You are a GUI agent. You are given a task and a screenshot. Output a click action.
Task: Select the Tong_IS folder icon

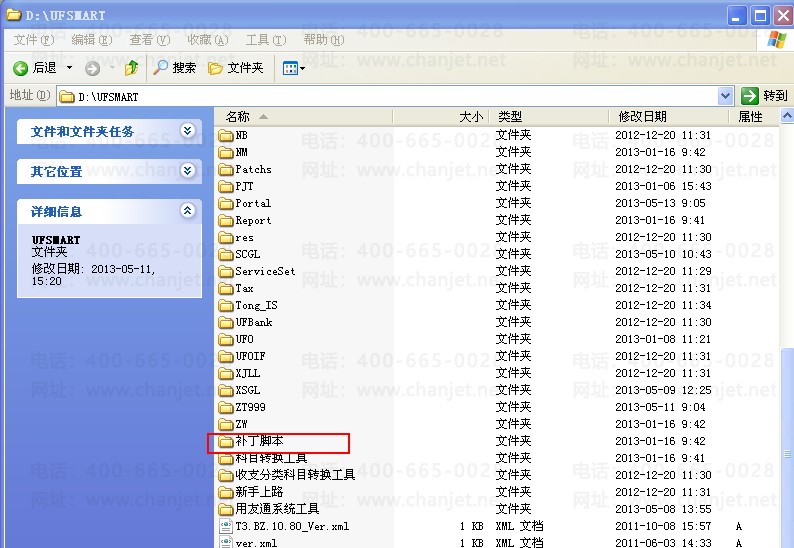(226, 305)
